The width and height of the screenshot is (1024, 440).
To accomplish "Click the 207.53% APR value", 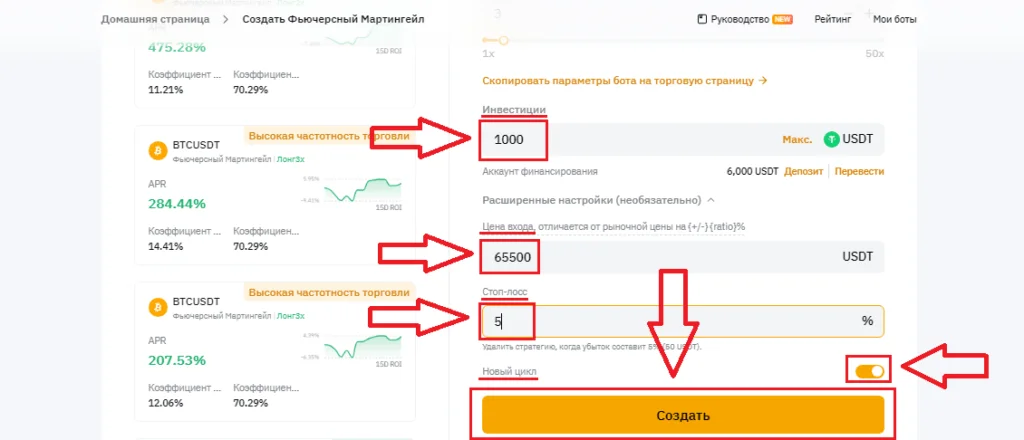I will (x=176, y=360).
